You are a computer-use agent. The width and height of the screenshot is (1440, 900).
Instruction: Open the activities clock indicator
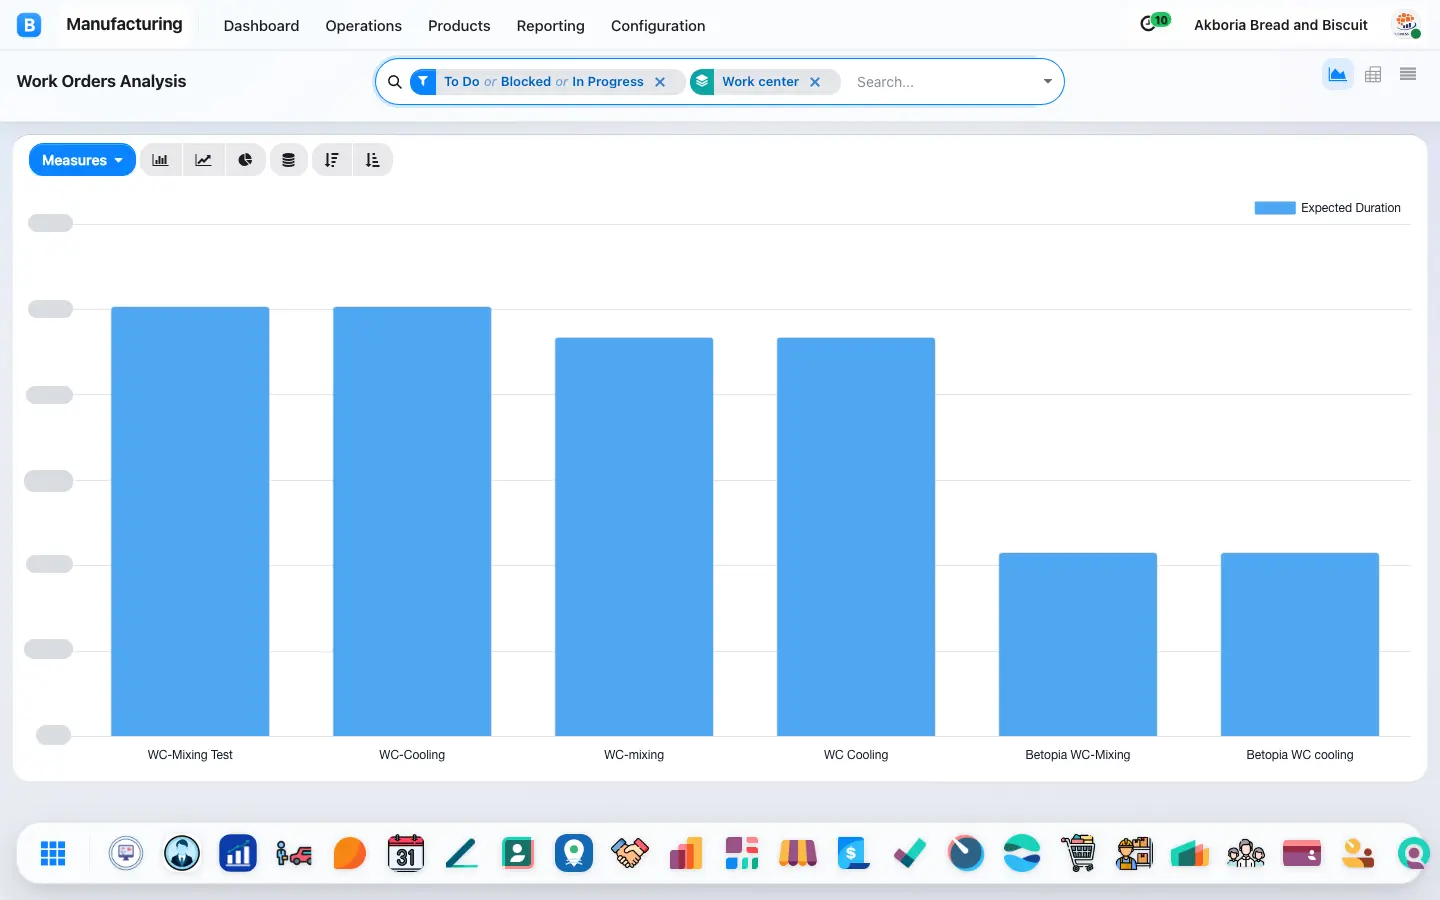click(x=1154, y=23)
